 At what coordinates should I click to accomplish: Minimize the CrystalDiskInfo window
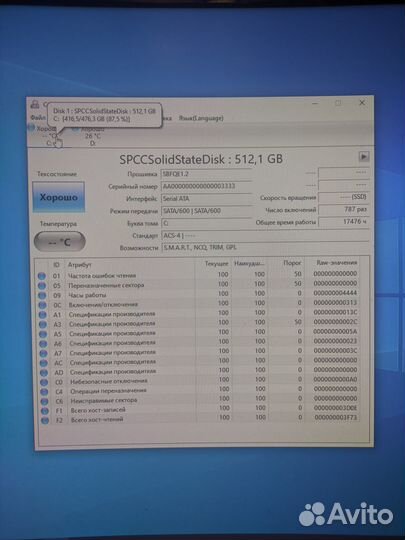(315, 103)
